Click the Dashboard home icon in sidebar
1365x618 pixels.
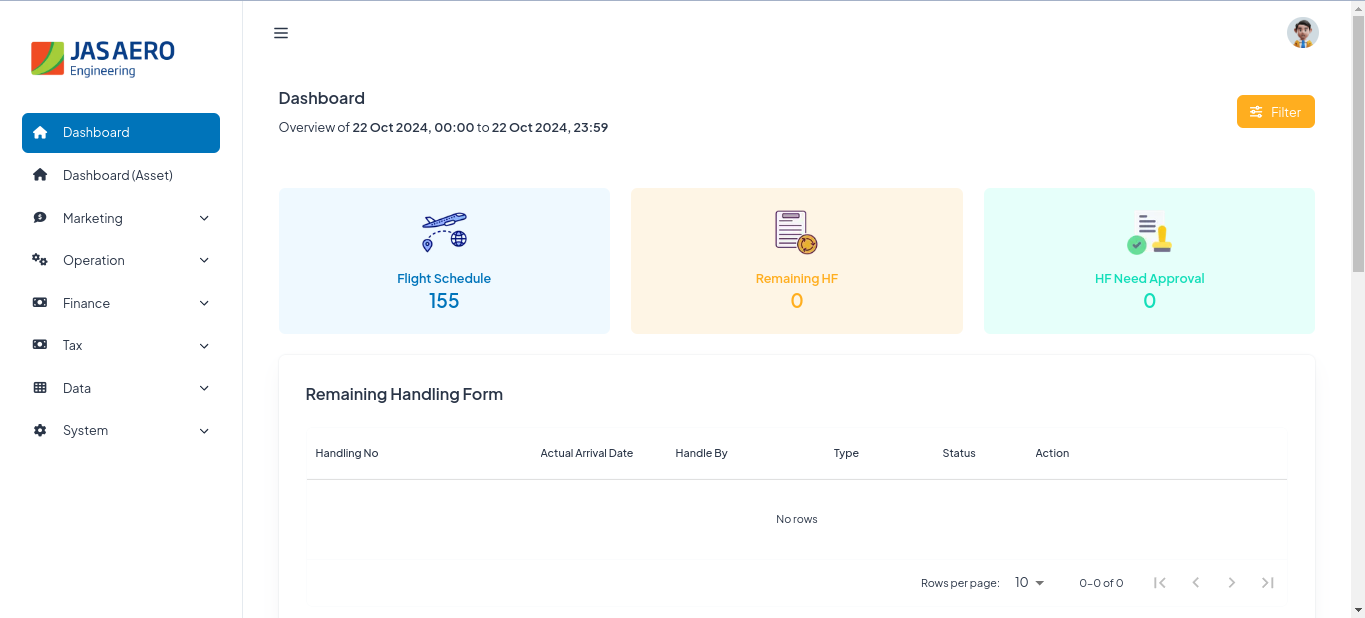click(x=40, y=132)
